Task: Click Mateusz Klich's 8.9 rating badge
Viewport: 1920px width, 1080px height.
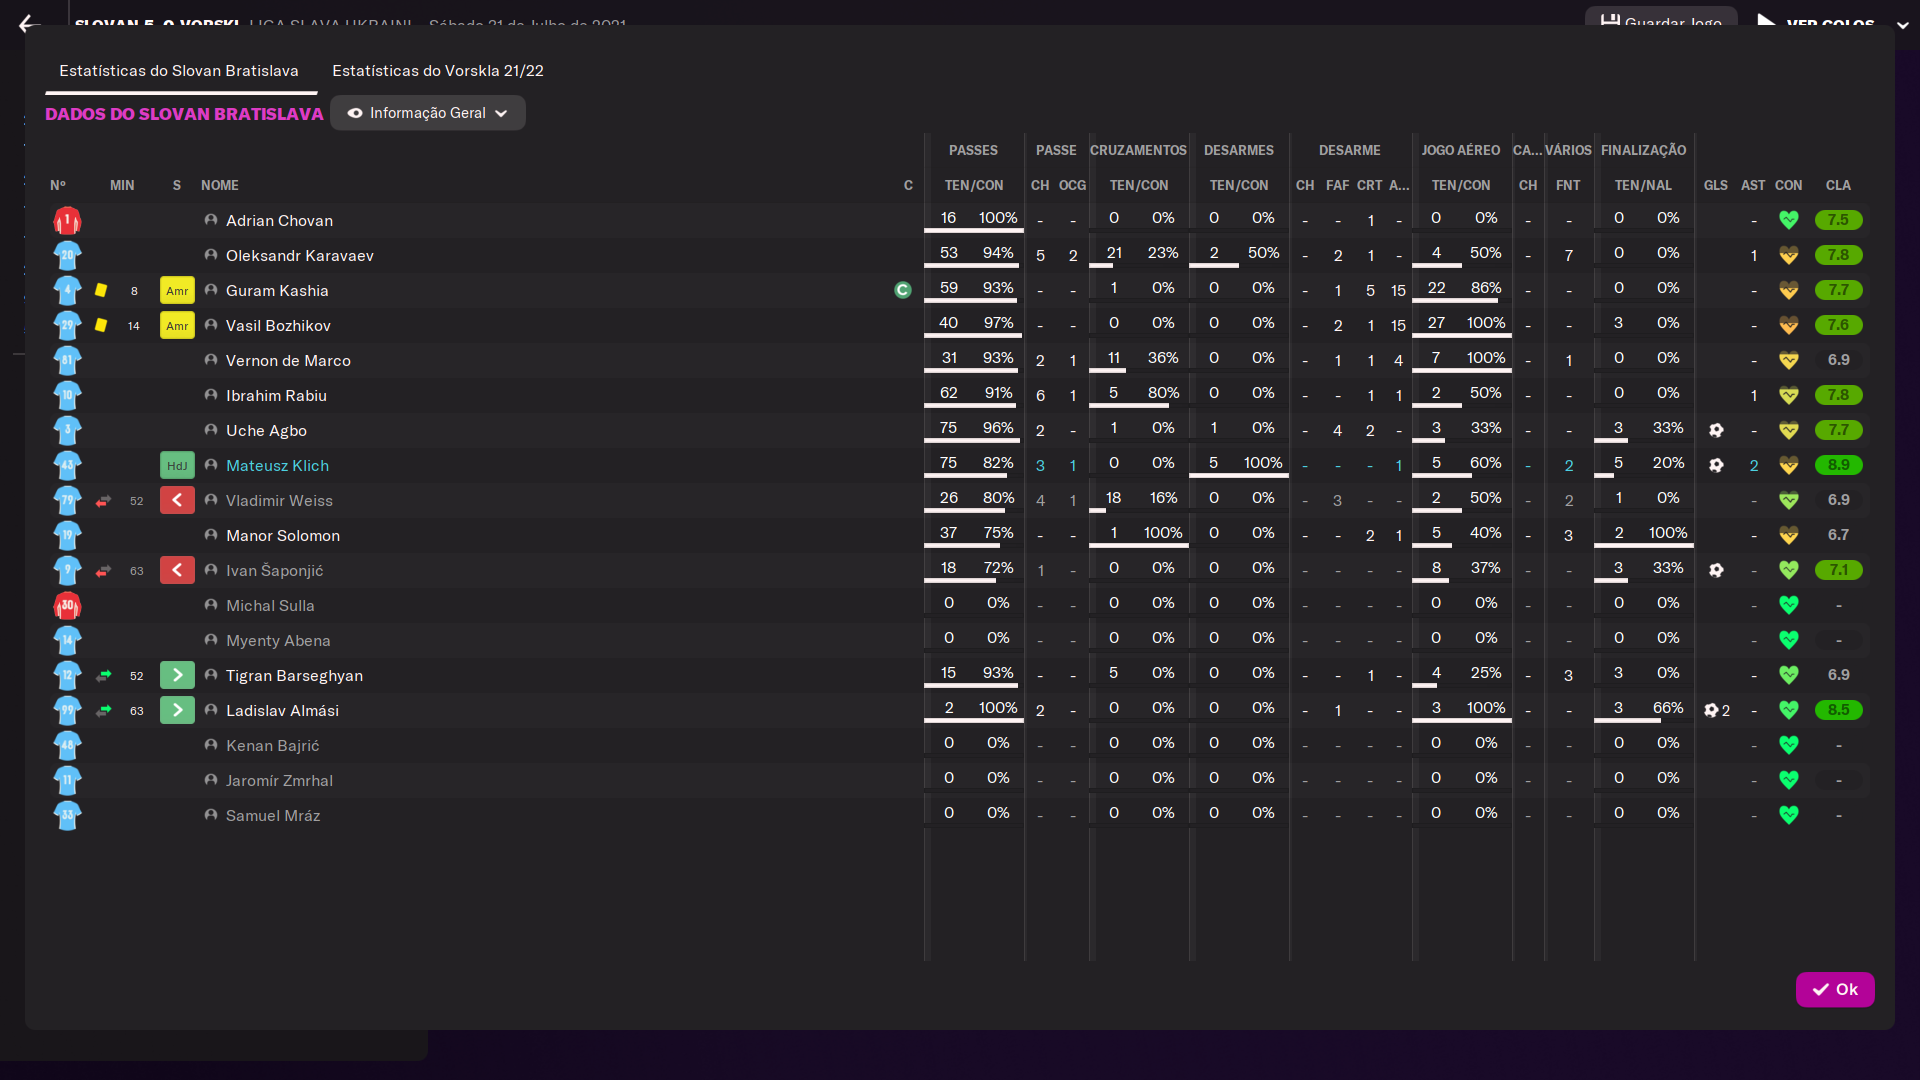Action: (x=1839, y=465)
